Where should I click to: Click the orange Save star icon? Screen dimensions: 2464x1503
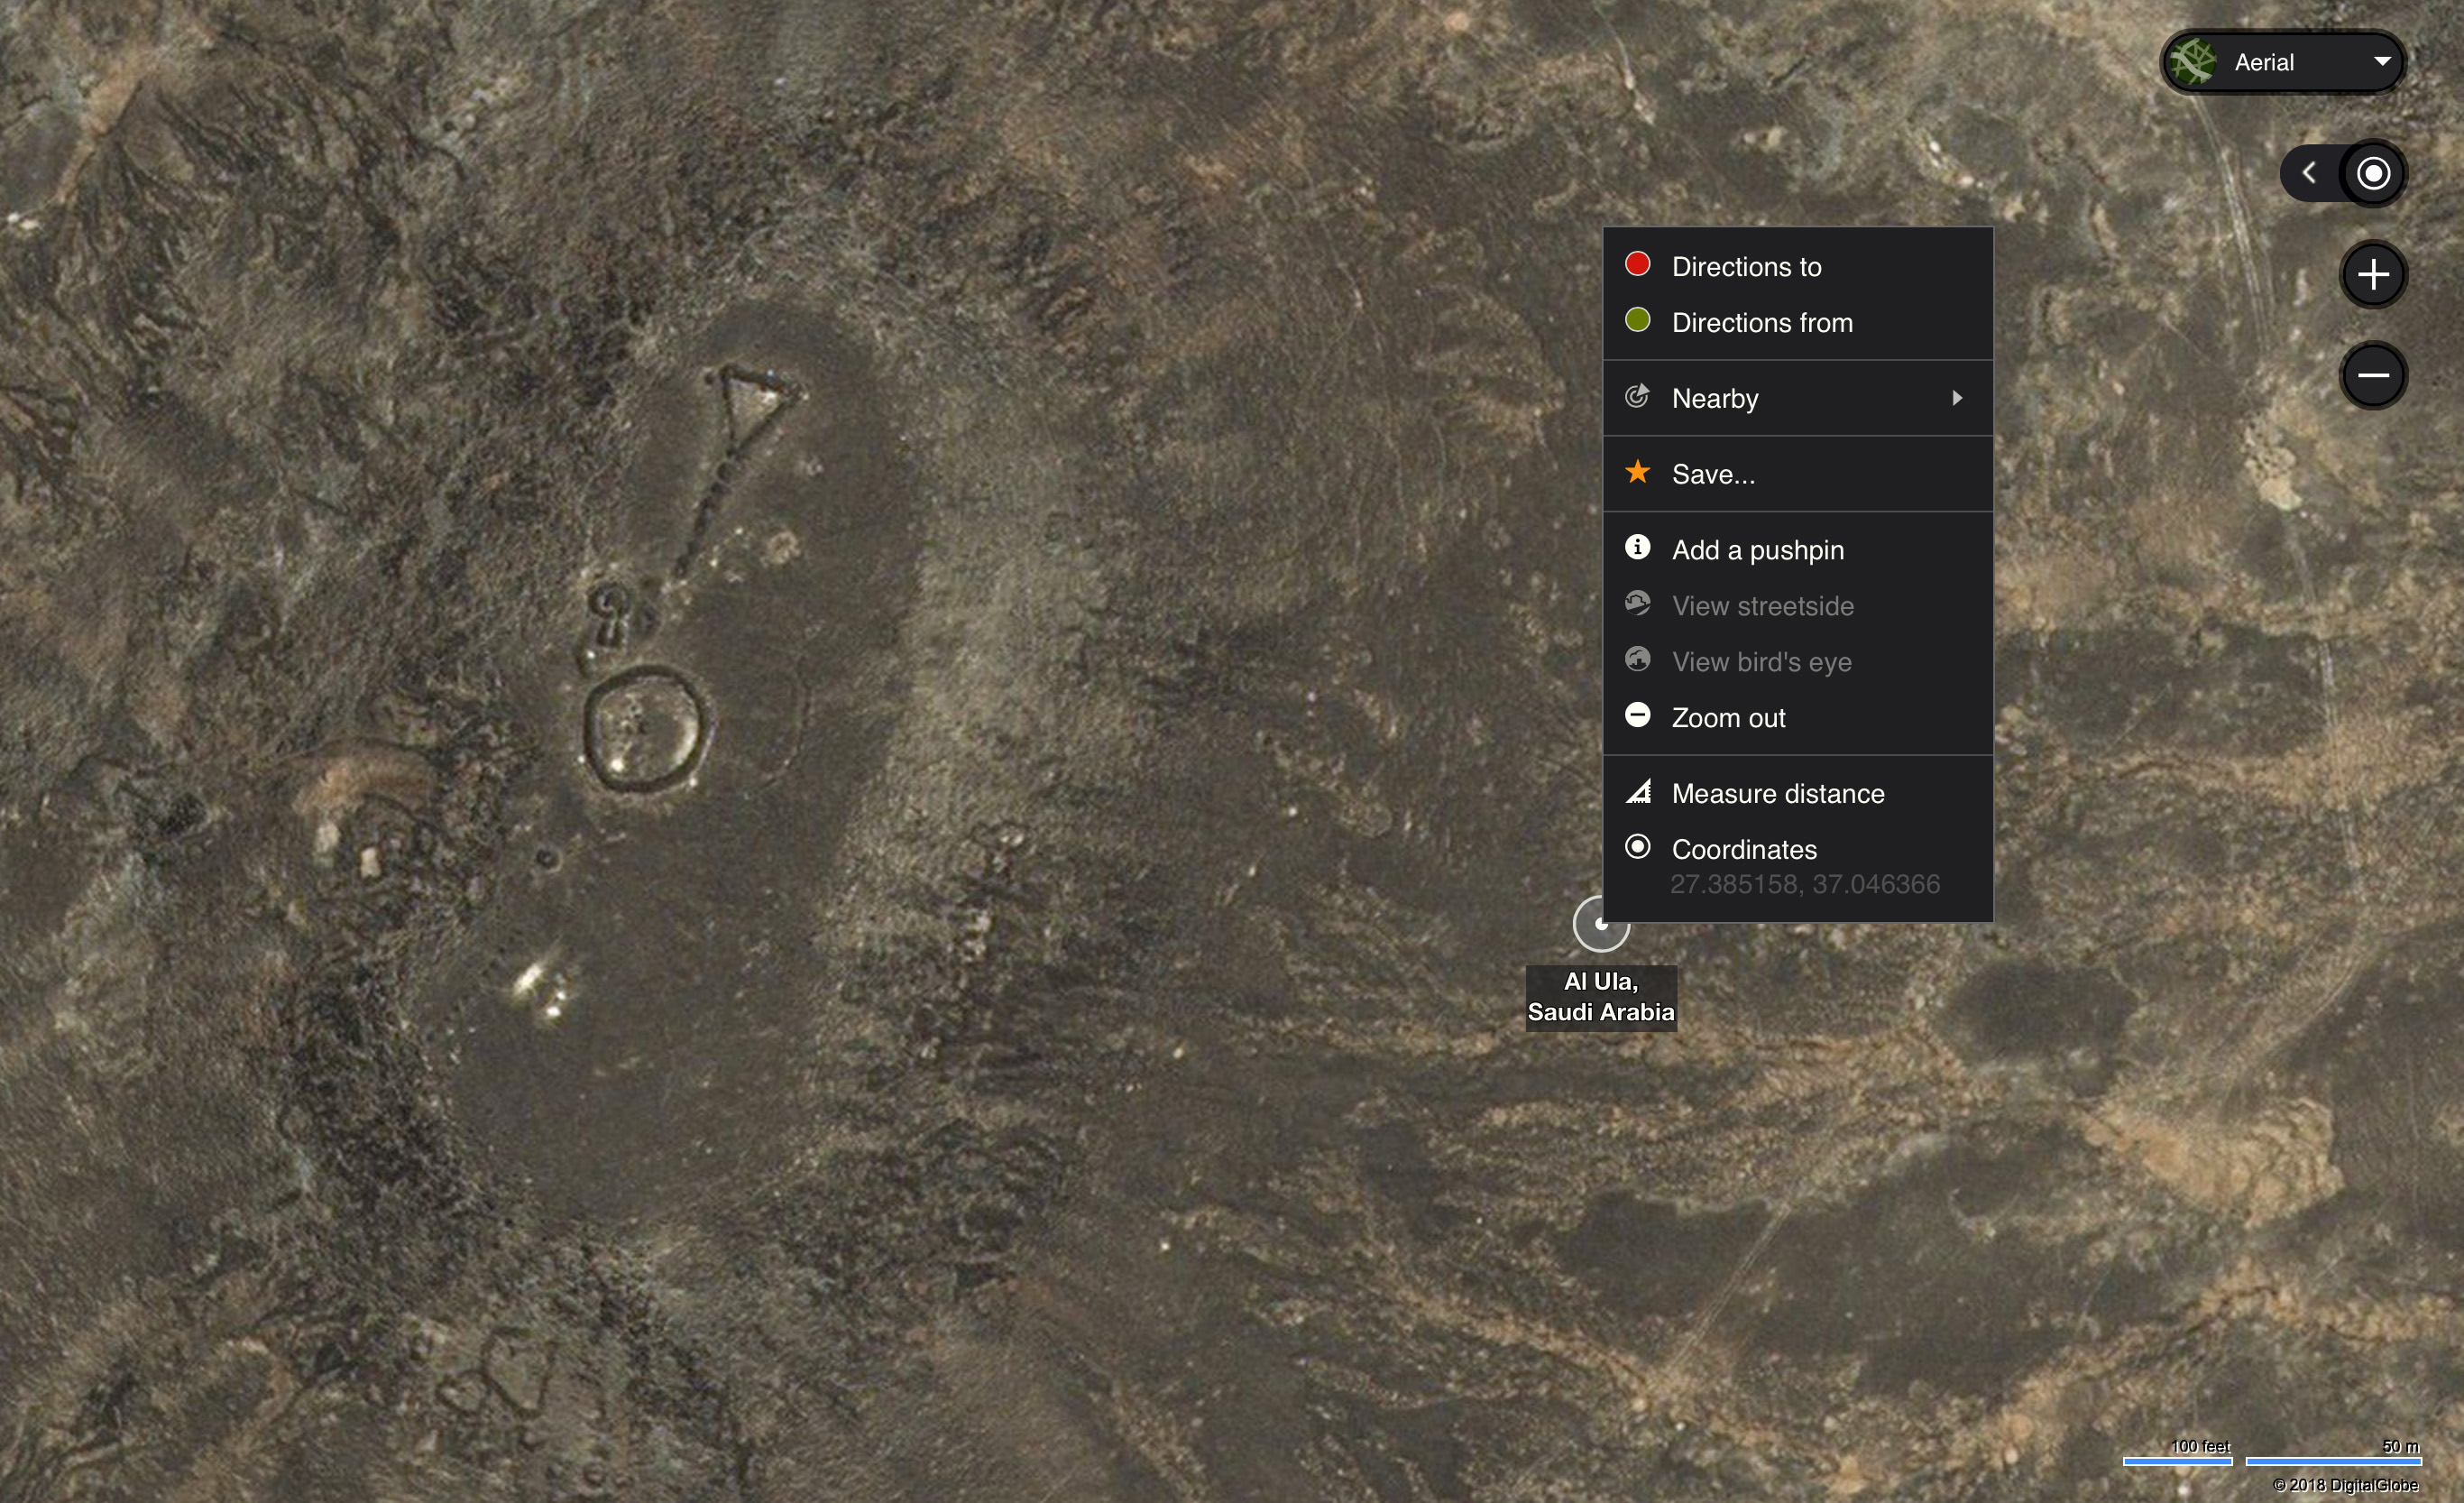coord(1637,472)
